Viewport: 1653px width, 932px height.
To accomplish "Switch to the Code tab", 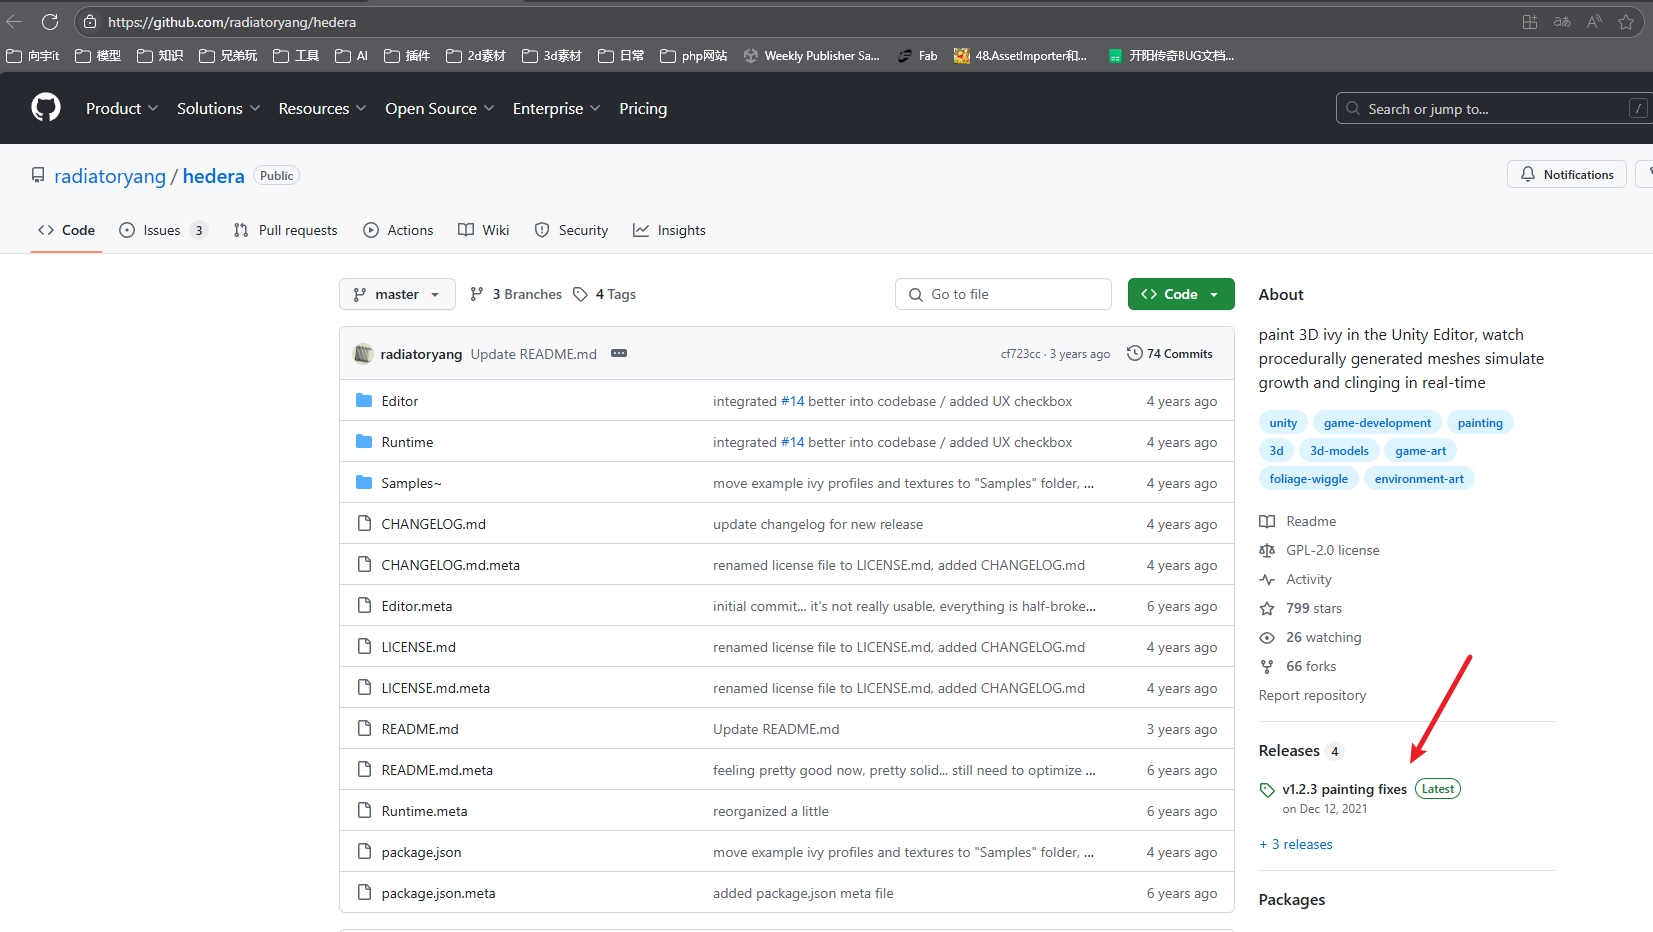I will pos(66,230).
